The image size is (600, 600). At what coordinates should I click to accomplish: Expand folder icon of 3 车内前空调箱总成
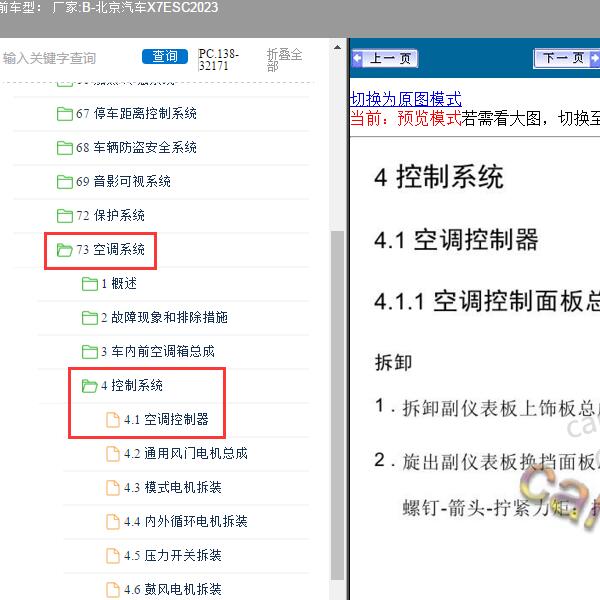[x=90, y=352]
